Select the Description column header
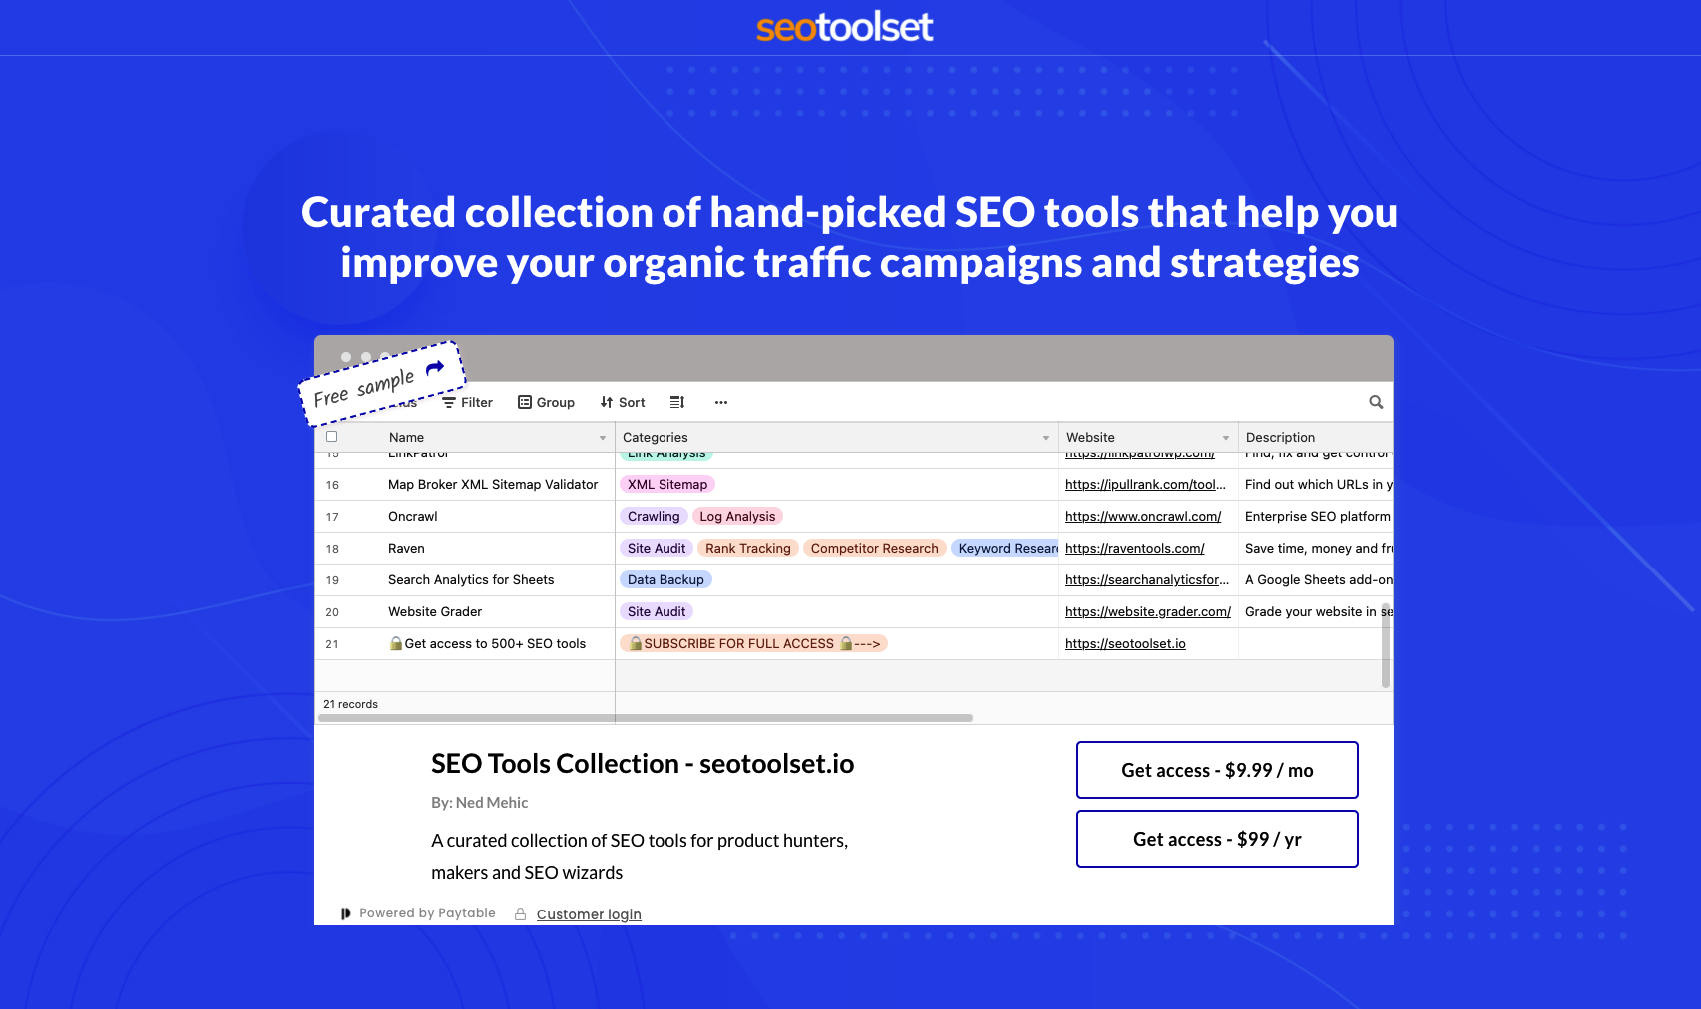Image resolution: width=1701 pixels, height=1009 pixels. click(1280, 437)
